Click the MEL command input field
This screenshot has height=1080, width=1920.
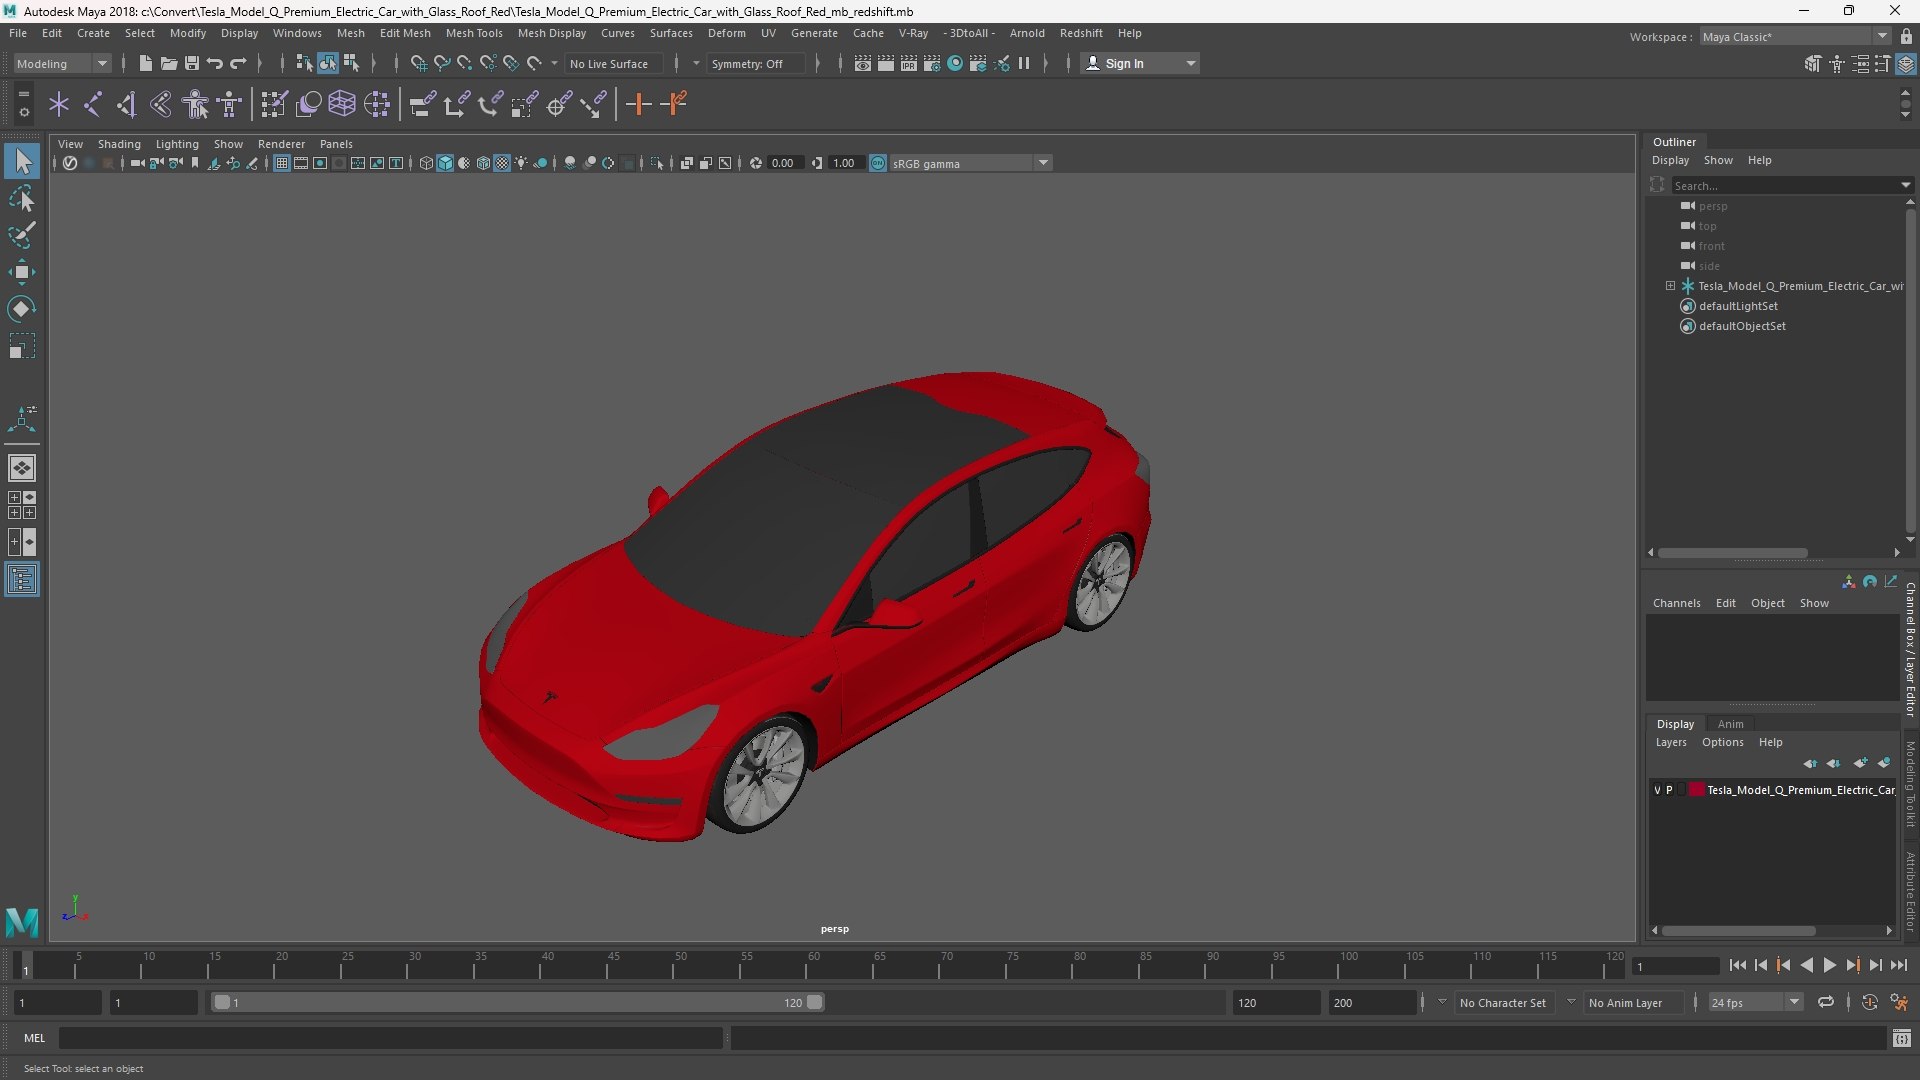pyautogui.click(x=390, y=1038)
